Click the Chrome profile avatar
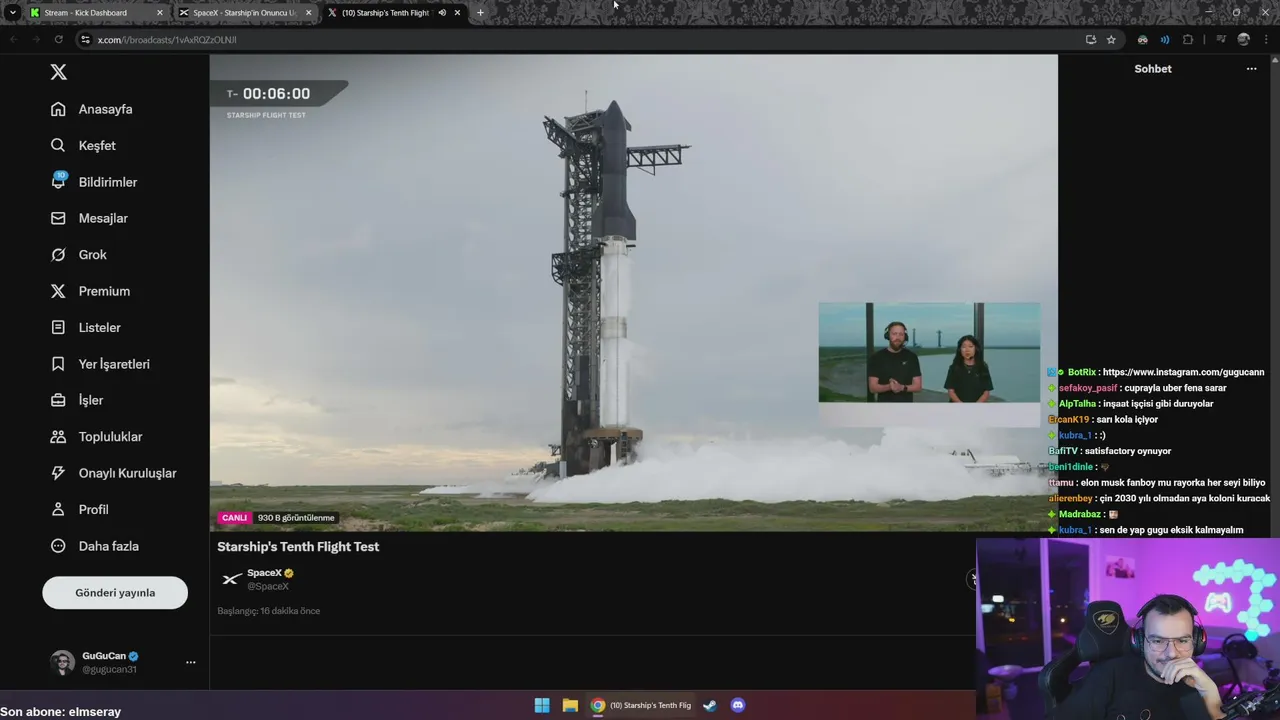The height and width of the screenshot is (720, 1280). [x=1243, y=40]
